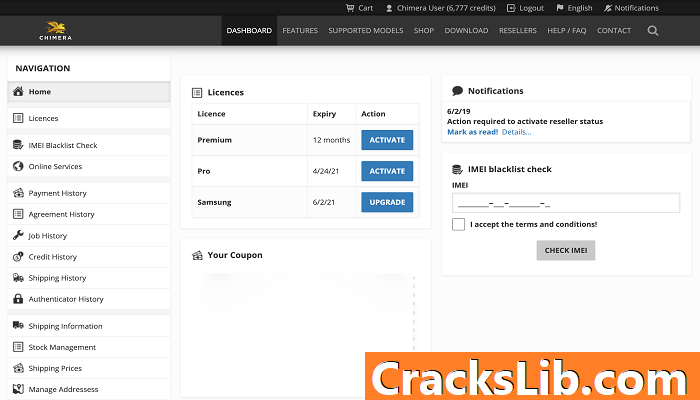The height and width of the screenshot is (400, 700).
Task: Click the Notifications speech bubble icon
Action: 457,91
